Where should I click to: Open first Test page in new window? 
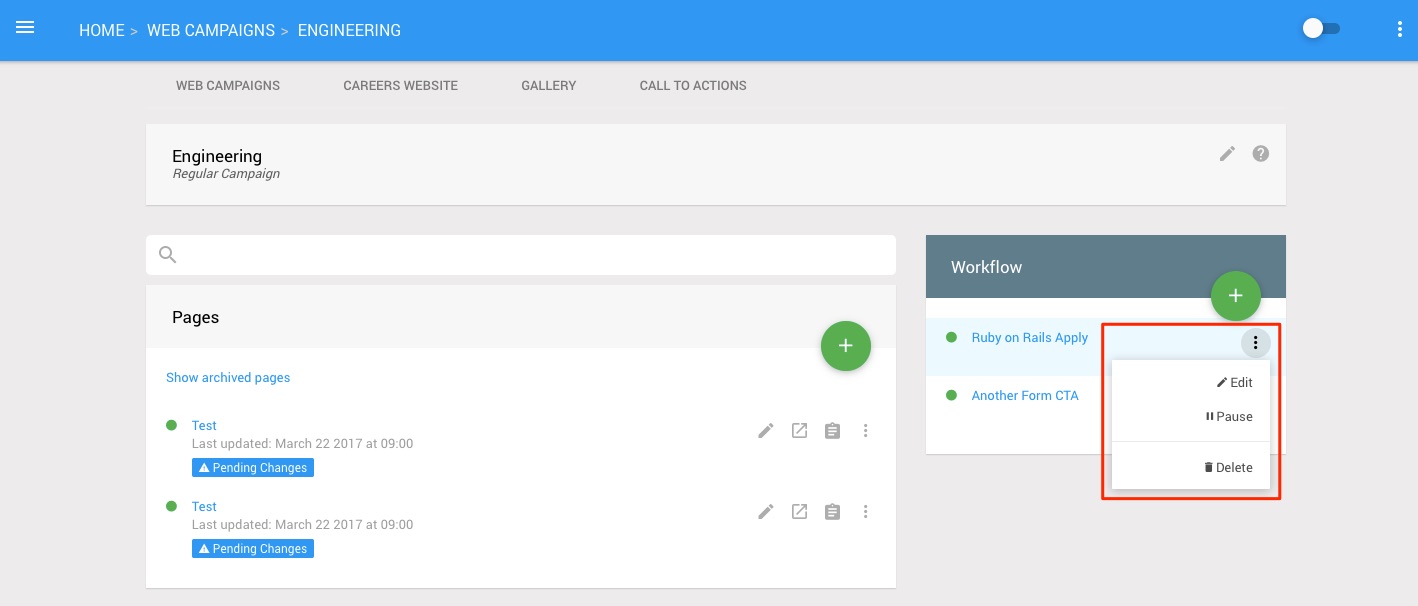pyautogui.click(x=799, y=431)
